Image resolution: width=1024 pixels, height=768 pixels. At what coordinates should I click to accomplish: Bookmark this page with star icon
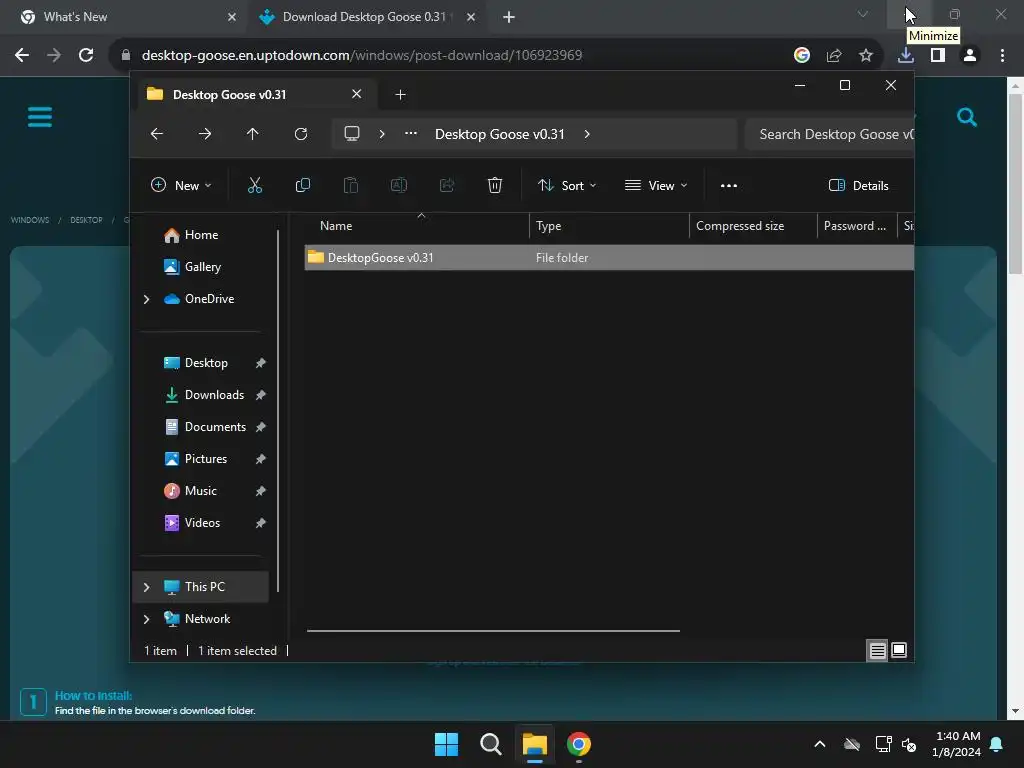pos(866,55)
